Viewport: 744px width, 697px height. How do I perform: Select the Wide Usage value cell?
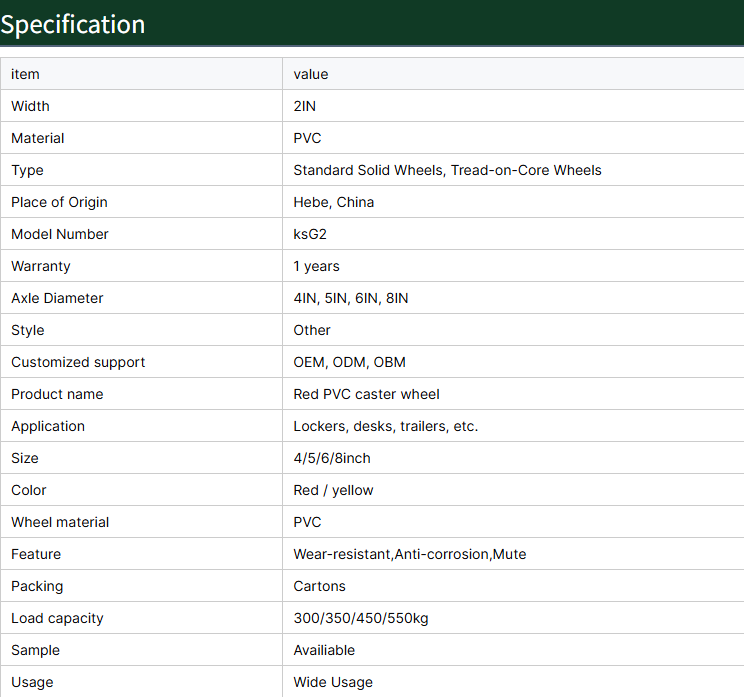pyautogui.click(x=513, y=681)
